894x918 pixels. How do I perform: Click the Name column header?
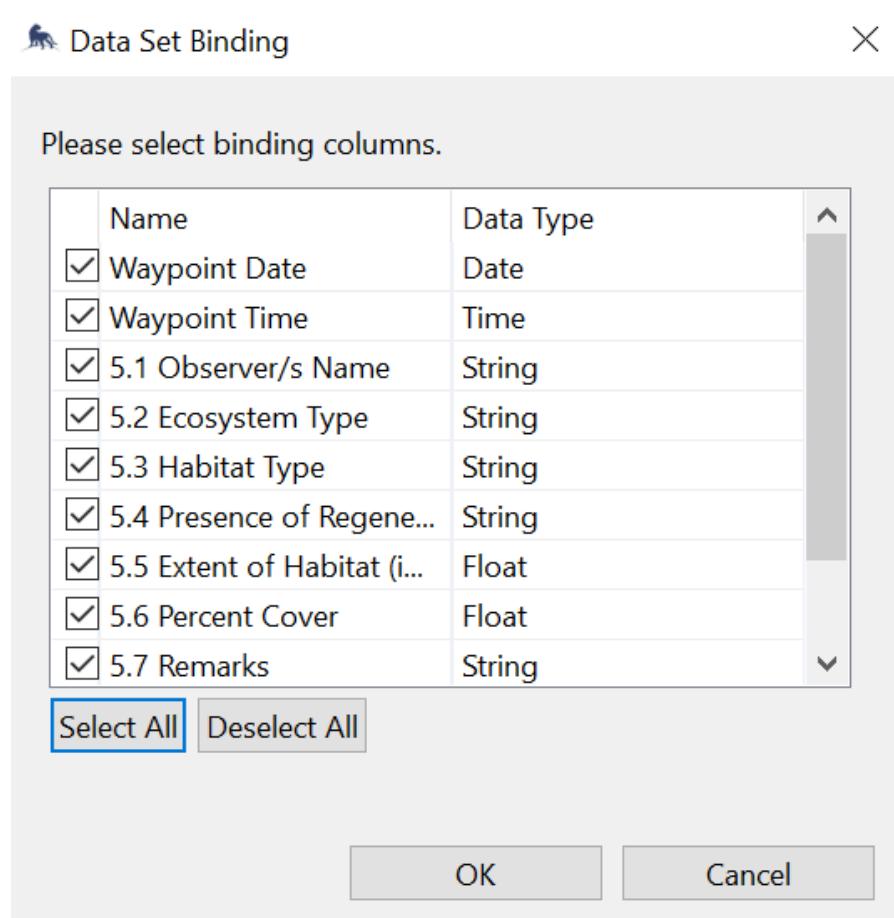click(275, 219)
